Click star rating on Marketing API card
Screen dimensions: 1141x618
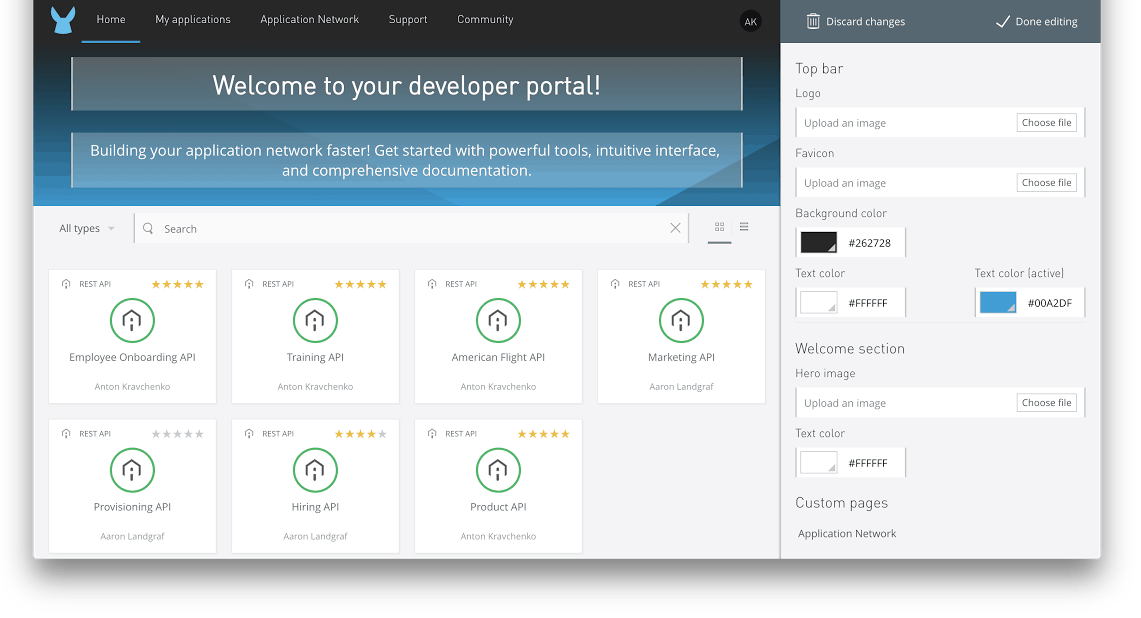pos(726,284)
